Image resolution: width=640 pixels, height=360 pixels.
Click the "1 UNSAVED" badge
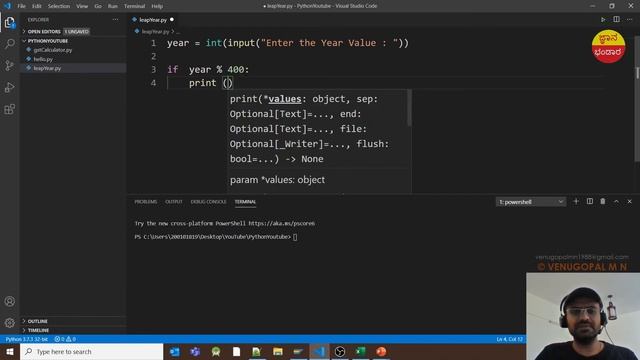77,31
